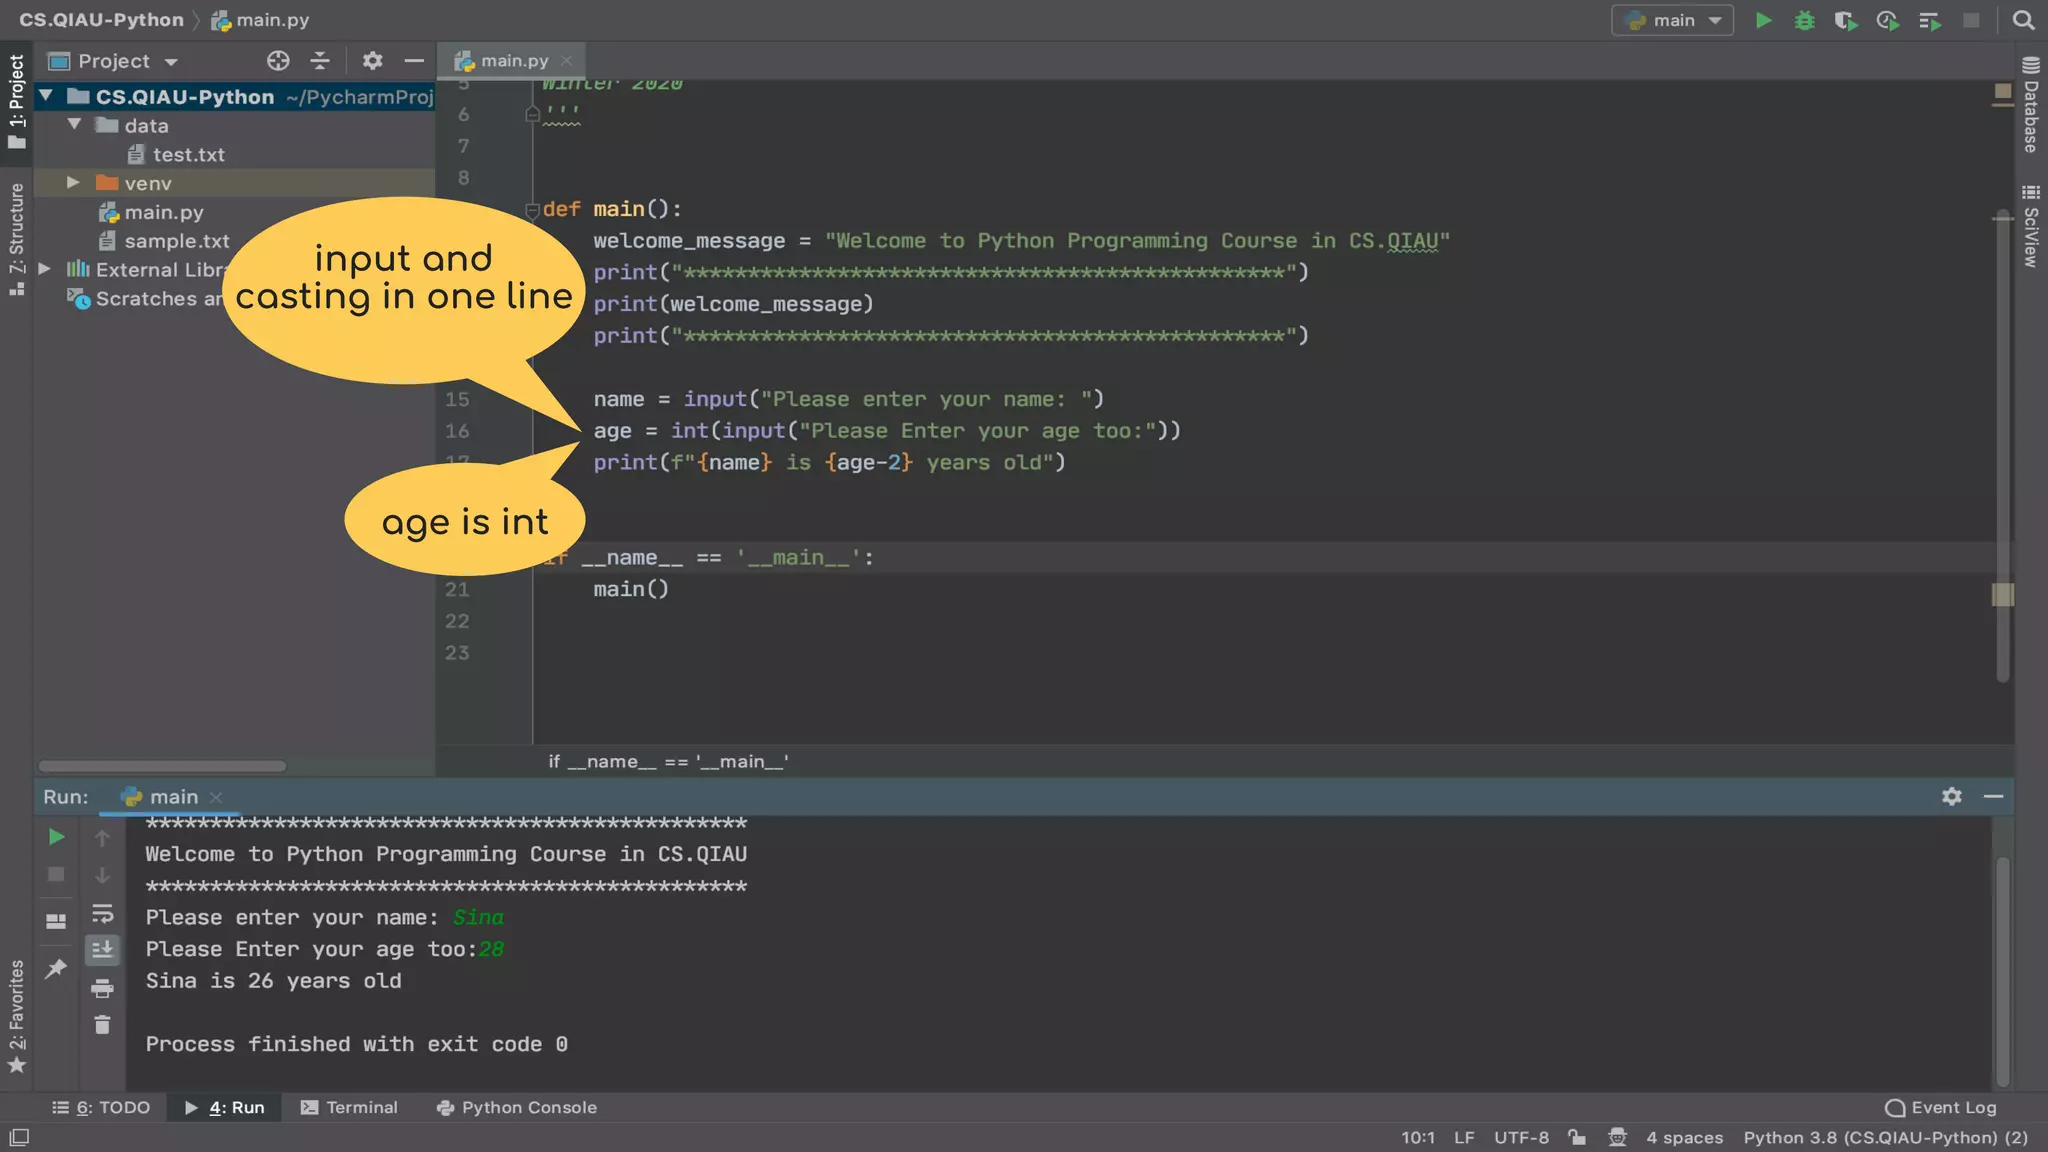The height and width of the screenshot is (1152, 2048).
Task: Toggle soft-wrap in run console
Action: point(102,914)
